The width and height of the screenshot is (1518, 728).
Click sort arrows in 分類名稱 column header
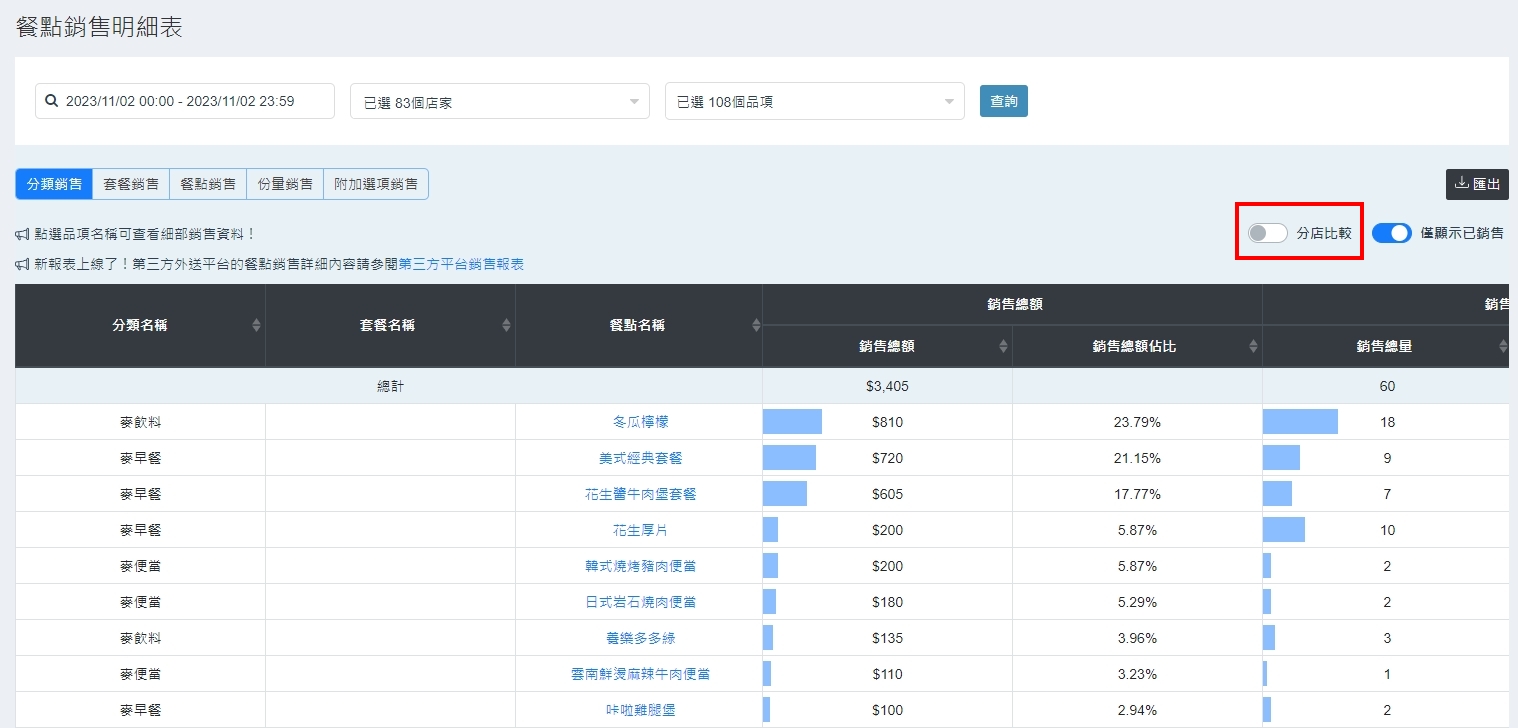(256, 325)
